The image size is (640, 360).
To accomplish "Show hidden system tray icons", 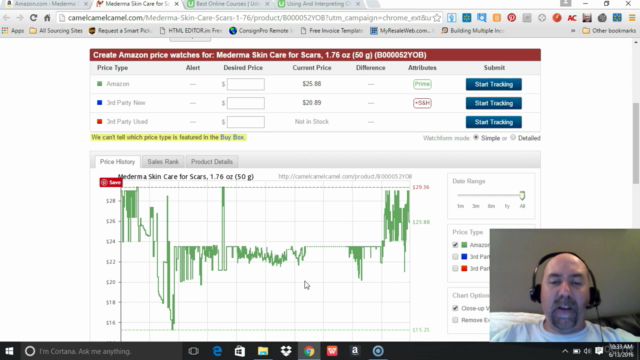I will pyautogui.click(x=565, y=351).
